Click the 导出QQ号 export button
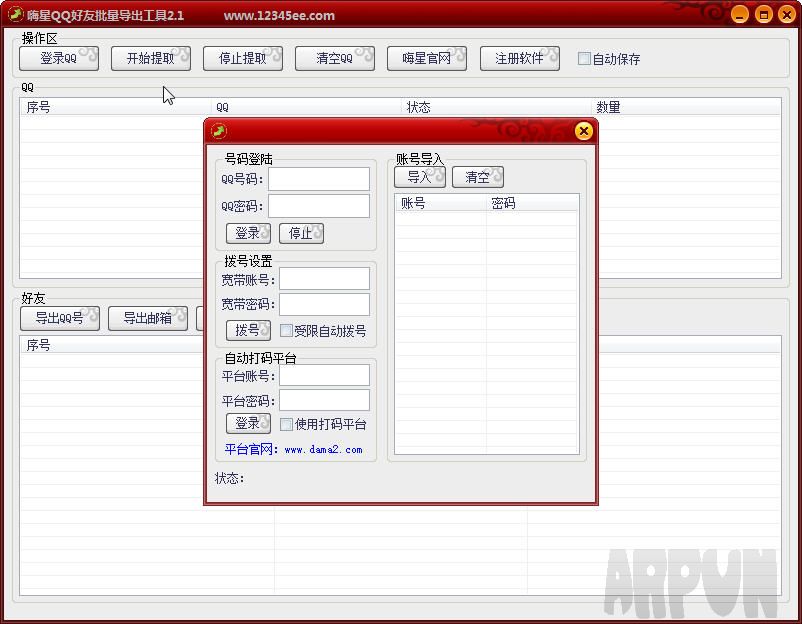The width and height of the screenshot is (802, 624). tap(60, 318)
